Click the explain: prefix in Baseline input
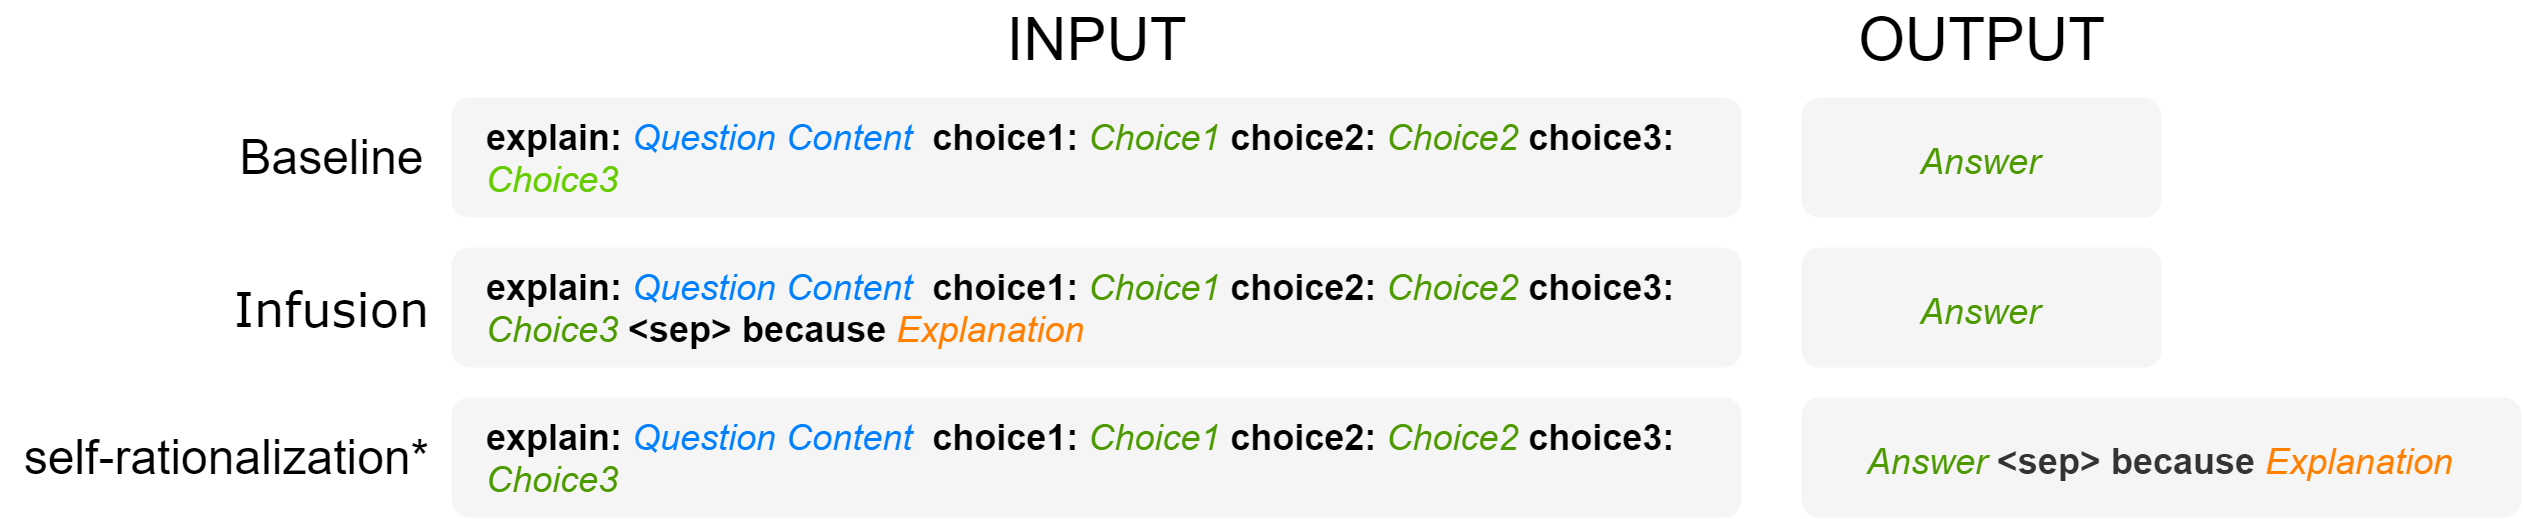This screenshot has width=2523, height=519. click(553, 138)
